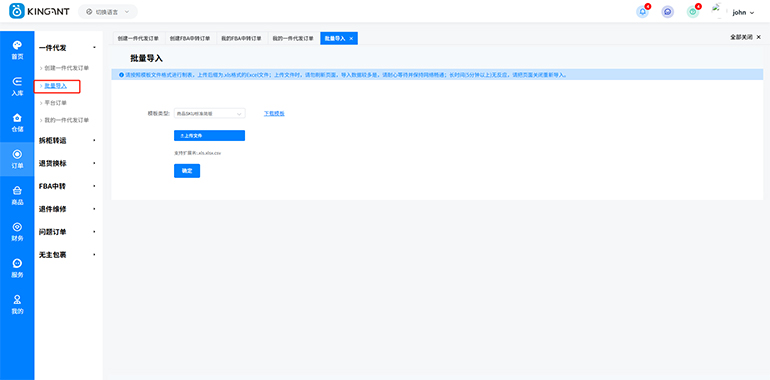This screenshot has height=380, width=770.
Task: Open the messages chat bubble icon in header
Action: pos(667,12)
